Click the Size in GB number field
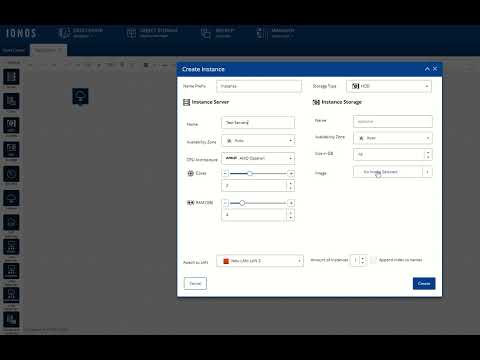 pos(389,154)
